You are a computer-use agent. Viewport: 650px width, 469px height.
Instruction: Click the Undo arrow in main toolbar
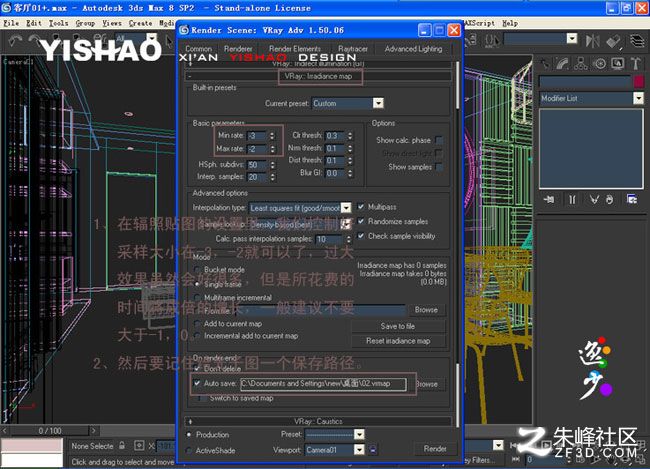[15, 41]
